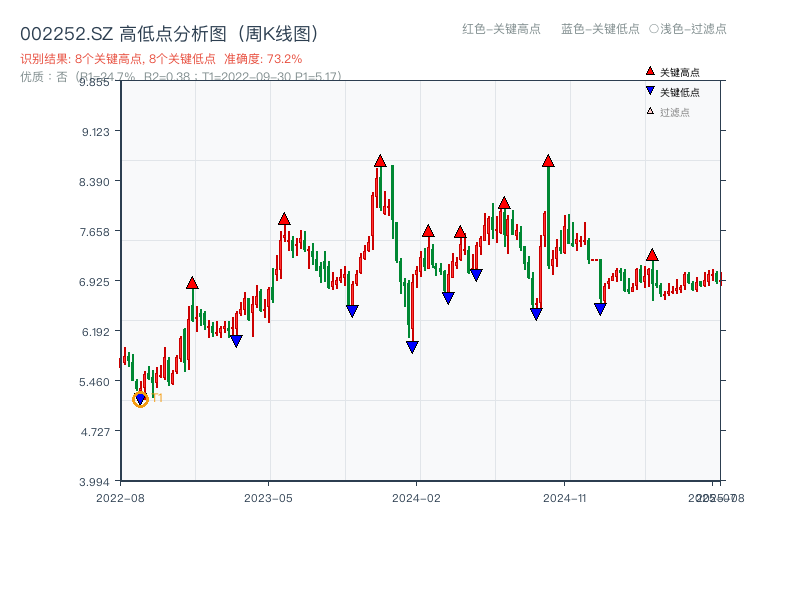Select the red high marker just right of the 2024-02 tick
Screen dimensions: 800x600
click(x=428, y=231)
